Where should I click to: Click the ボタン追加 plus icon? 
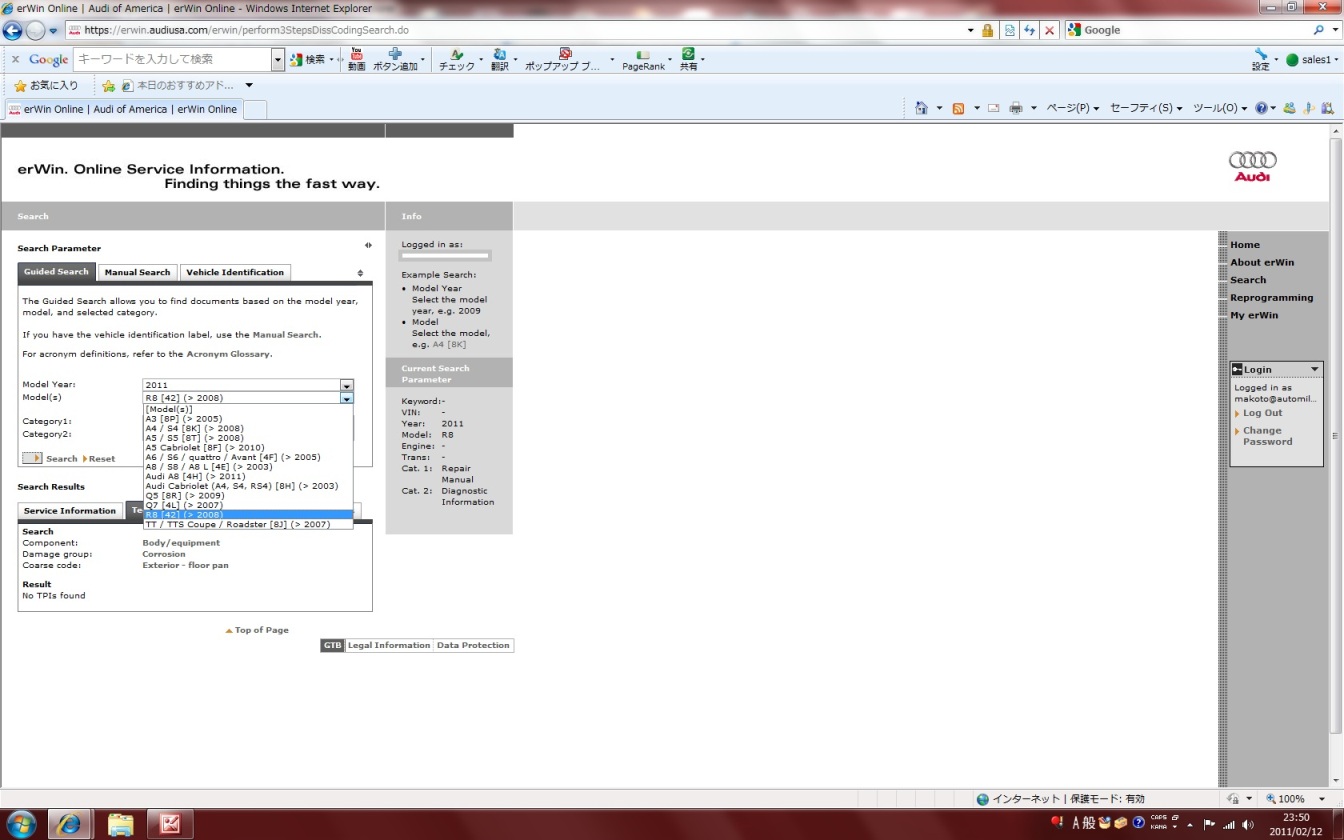coord(395,59)
